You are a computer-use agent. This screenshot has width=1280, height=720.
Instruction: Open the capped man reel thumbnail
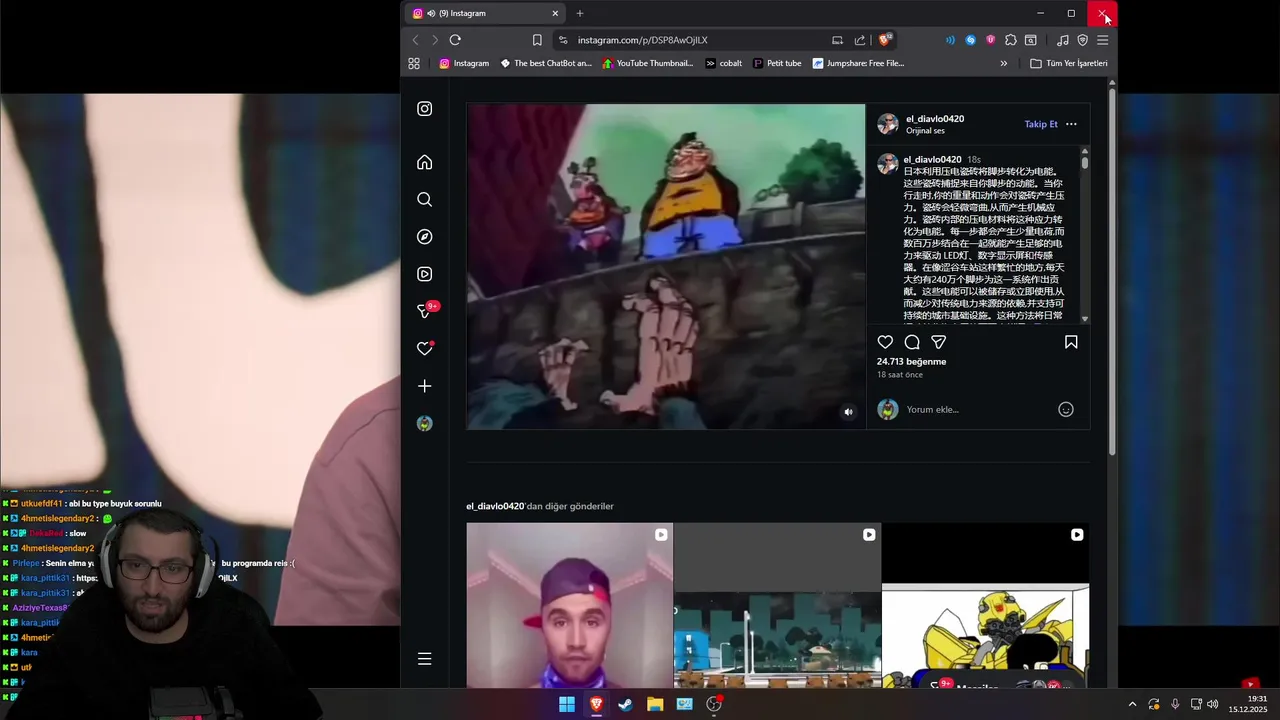(x=569, y=605)
